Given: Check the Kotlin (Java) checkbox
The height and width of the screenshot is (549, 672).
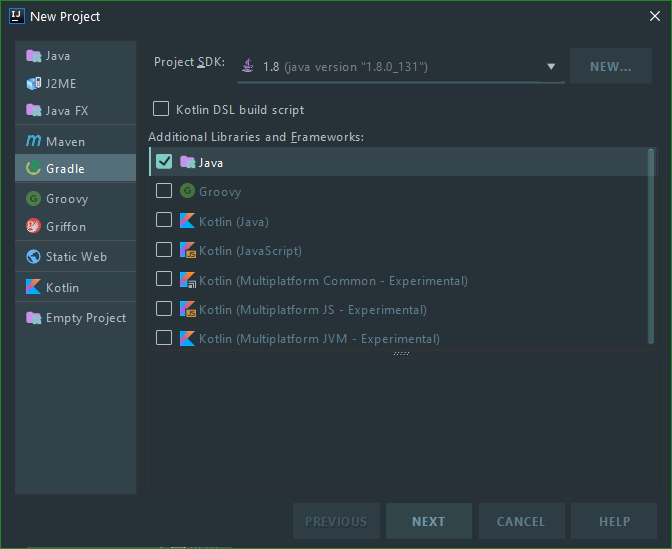Looking at the screenshot, I should (x=164, y=220).
